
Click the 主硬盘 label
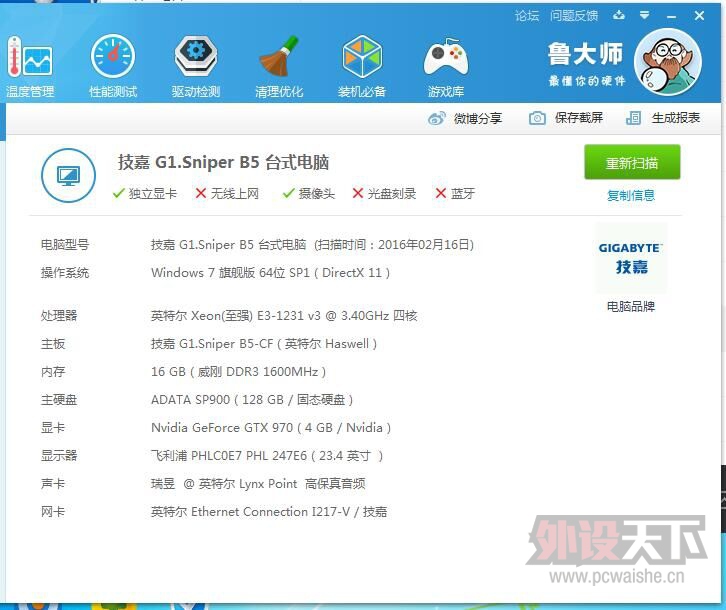pos(59,400)
